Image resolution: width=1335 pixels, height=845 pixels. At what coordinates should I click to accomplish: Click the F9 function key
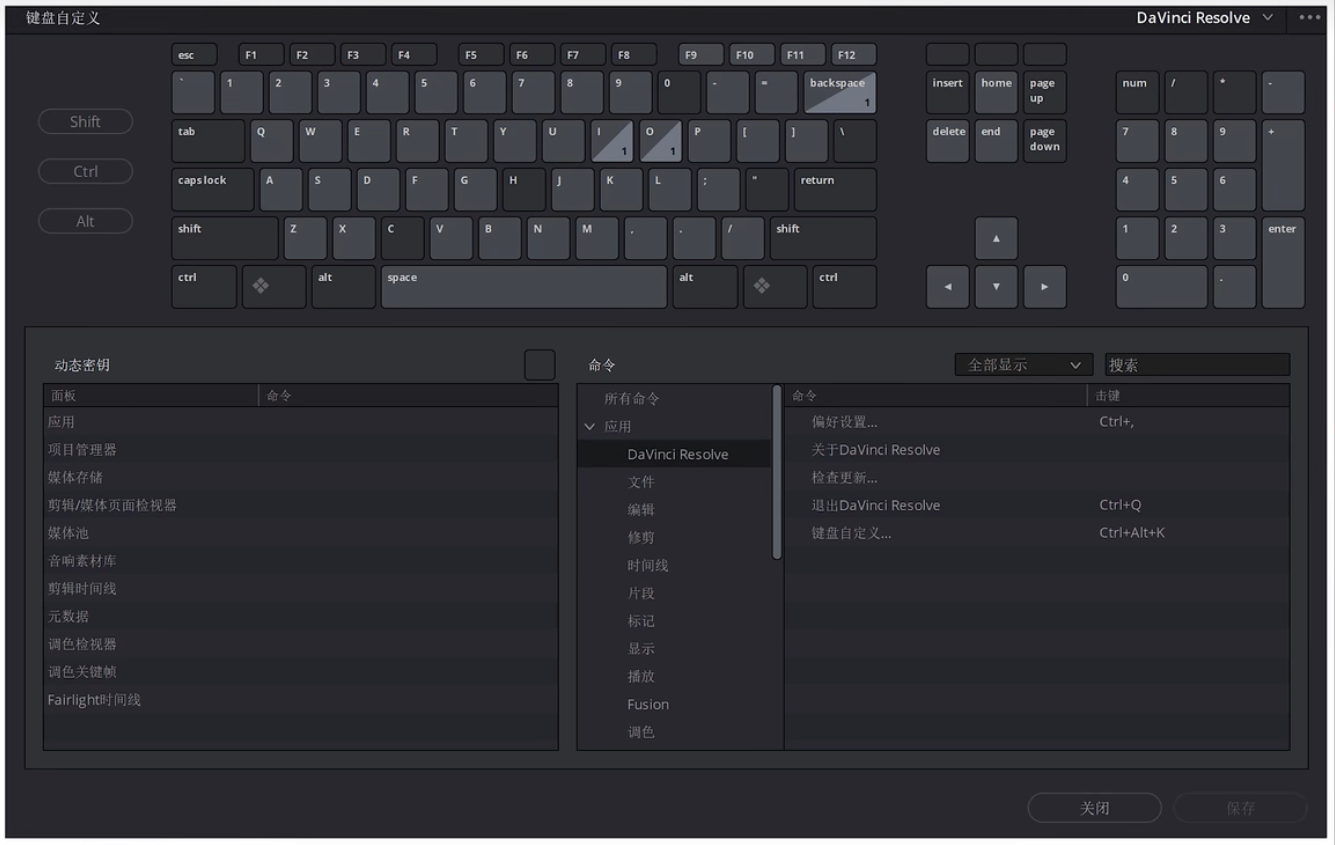pyautogui.click(x=701, y=55)
